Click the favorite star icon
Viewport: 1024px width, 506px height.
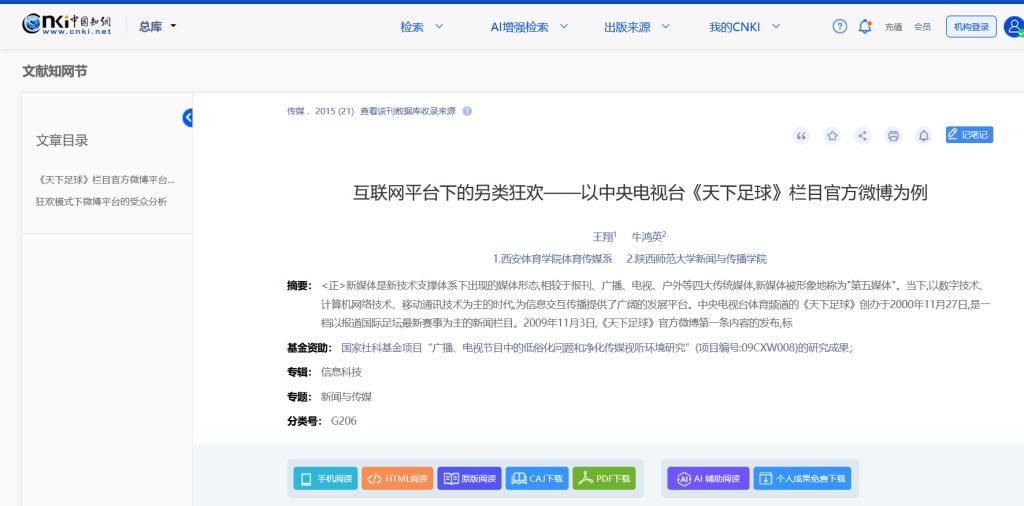pyautogui.click(x=832, y=136)
